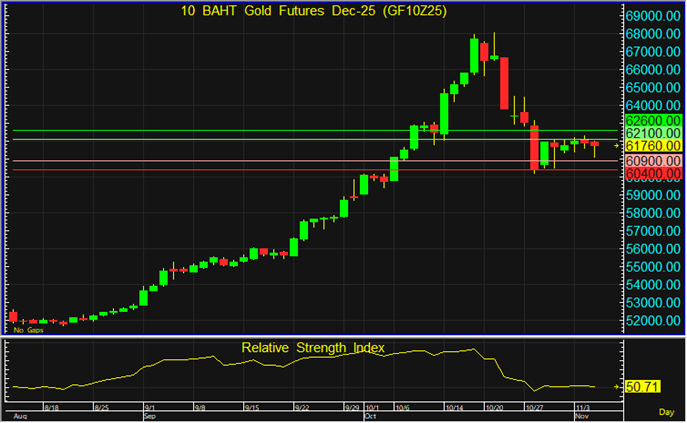The width and height of the screenshot is (687, 423).
Task: Click the No Gaps label
Action: (26, 329)
